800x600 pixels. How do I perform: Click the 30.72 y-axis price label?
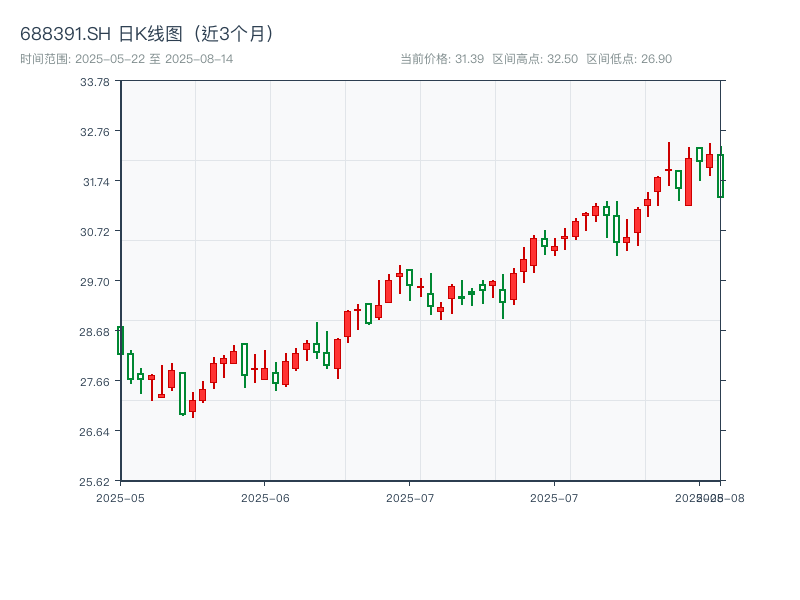[x=95, y=232]
